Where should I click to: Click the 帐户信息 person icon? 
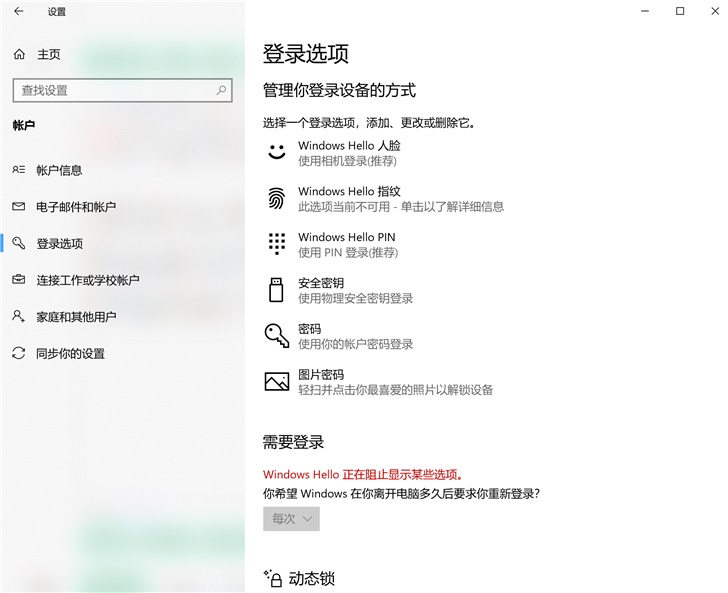click(19, 170)
